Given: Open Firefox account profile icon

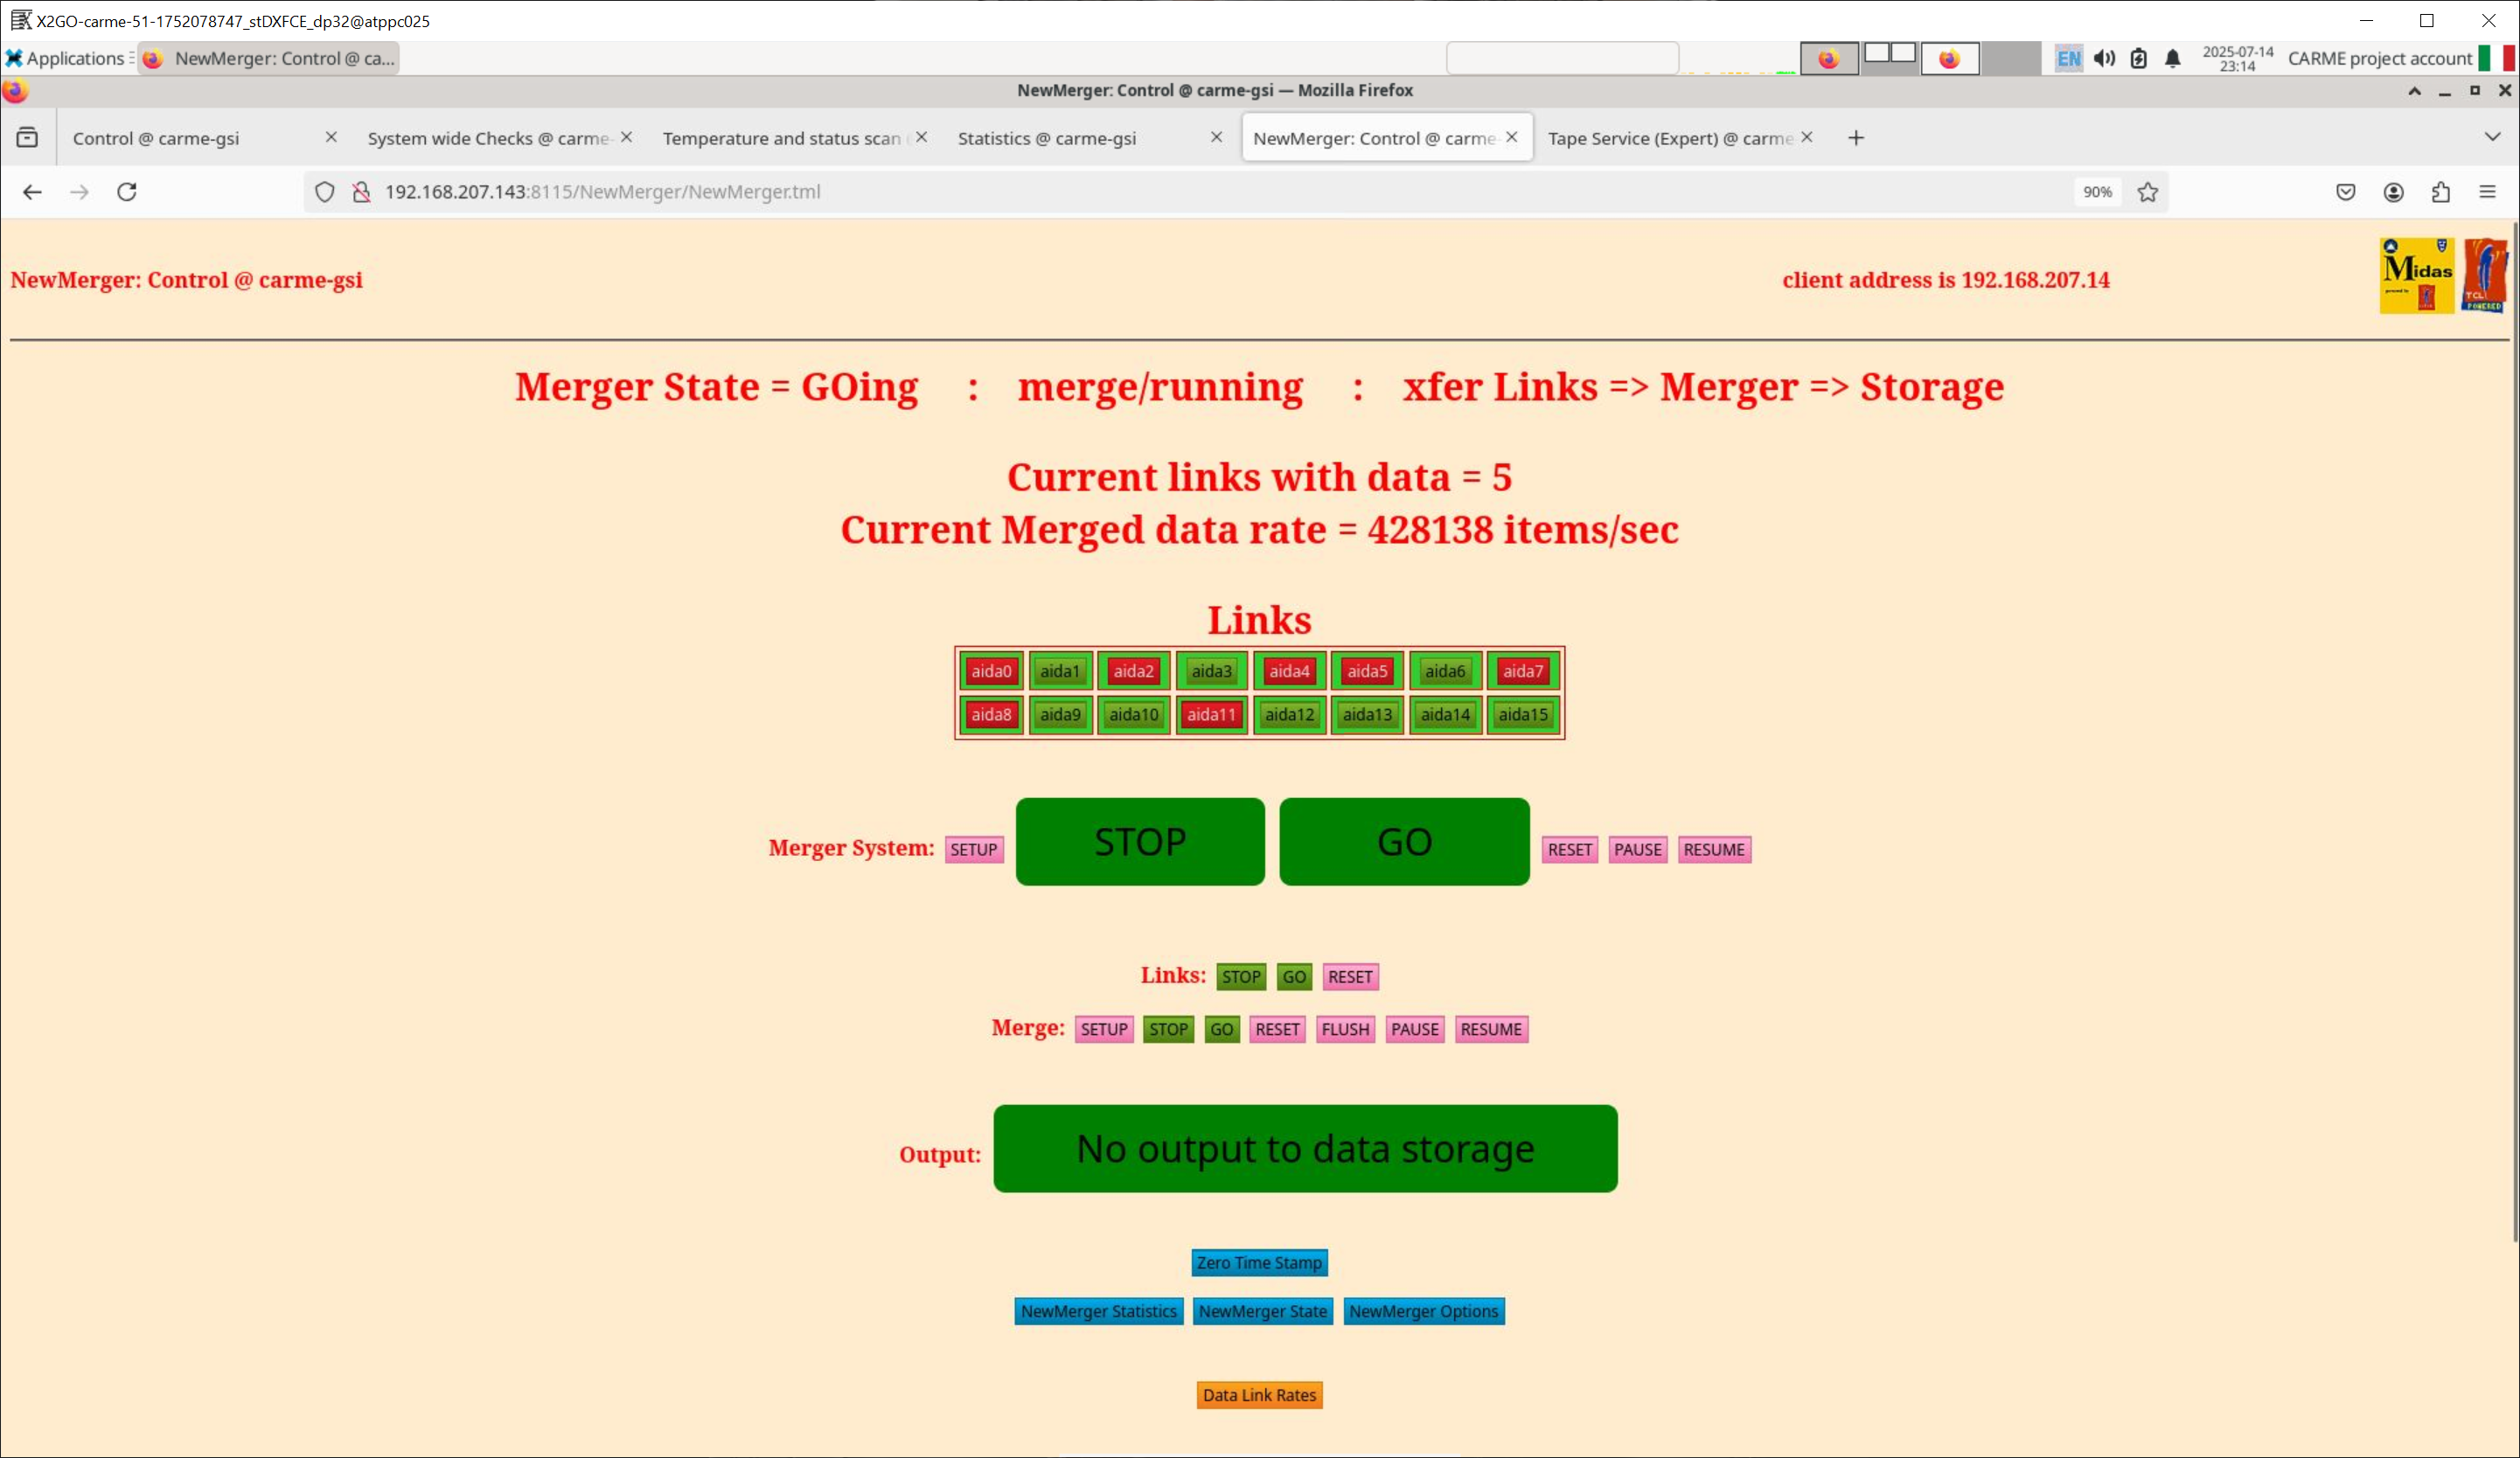Looking at the screenshot, I should click(x=2393, y=192).
